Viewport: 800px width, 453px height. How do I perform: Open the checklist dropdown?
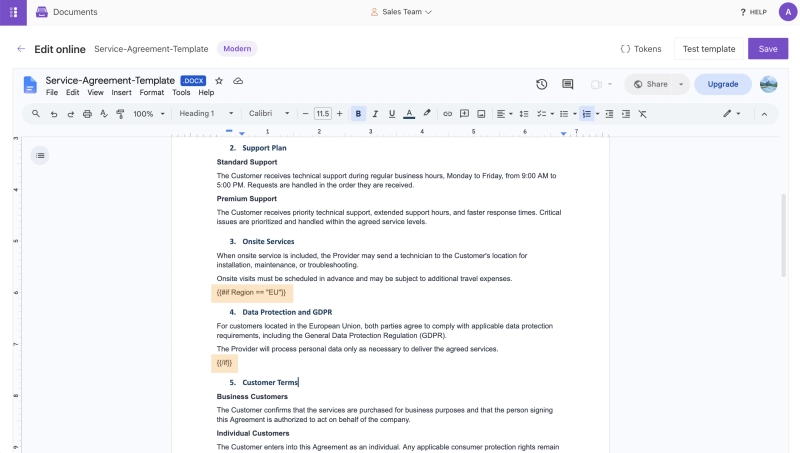pyautogui.click(x=545, y=114)
